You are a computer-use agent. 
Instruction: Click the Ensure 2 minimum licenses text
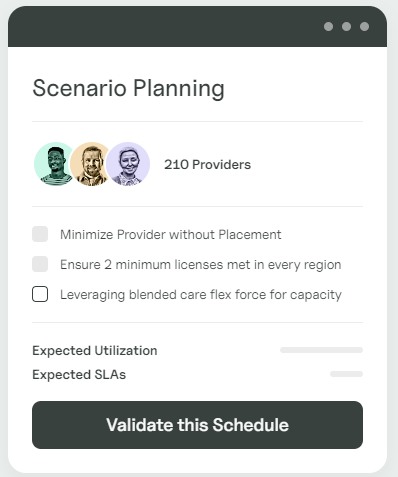click(x=201, y=265)
